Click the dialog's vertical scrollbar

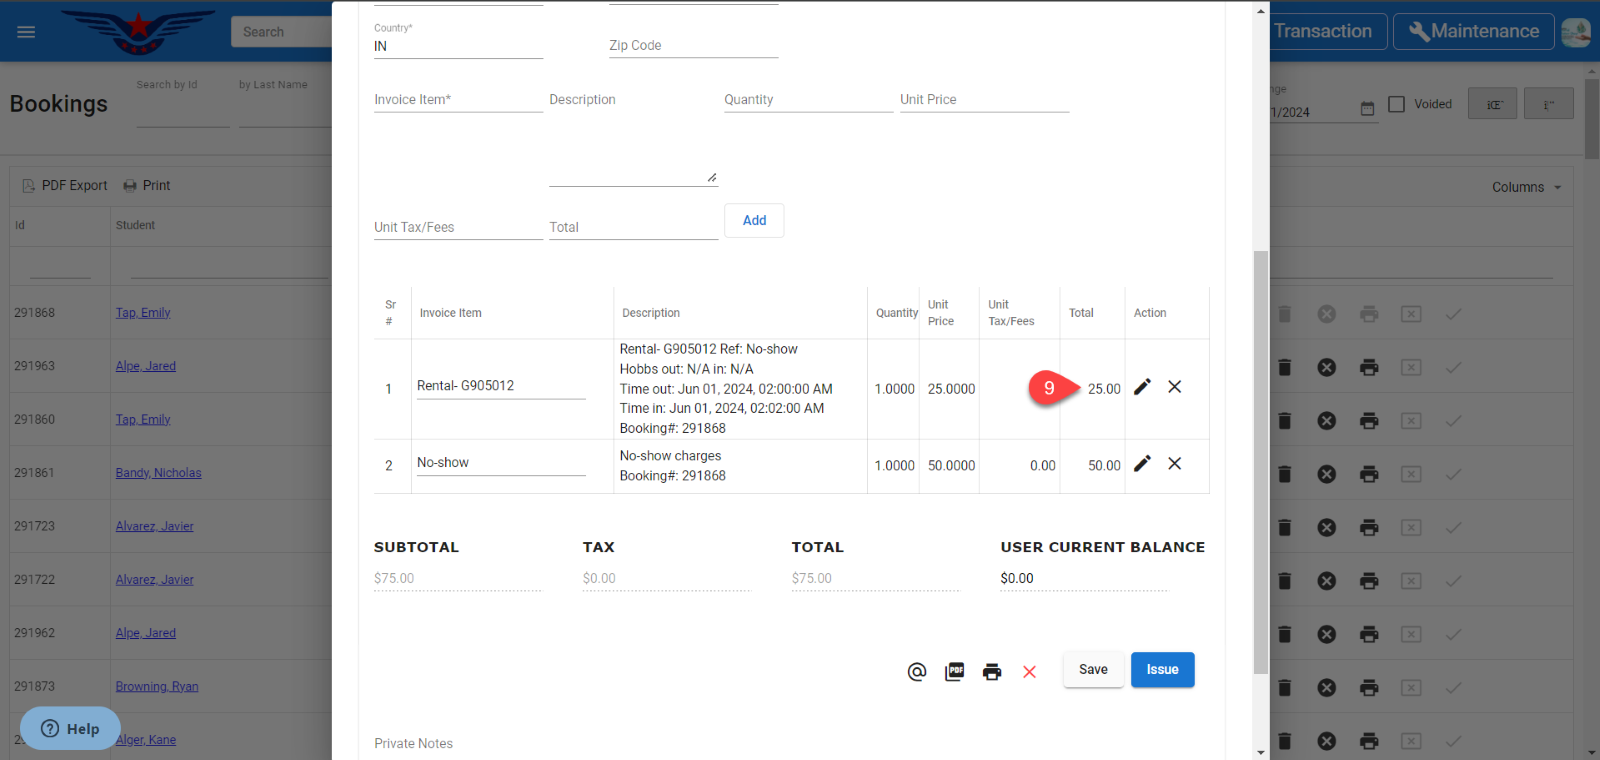point(1261,460)
